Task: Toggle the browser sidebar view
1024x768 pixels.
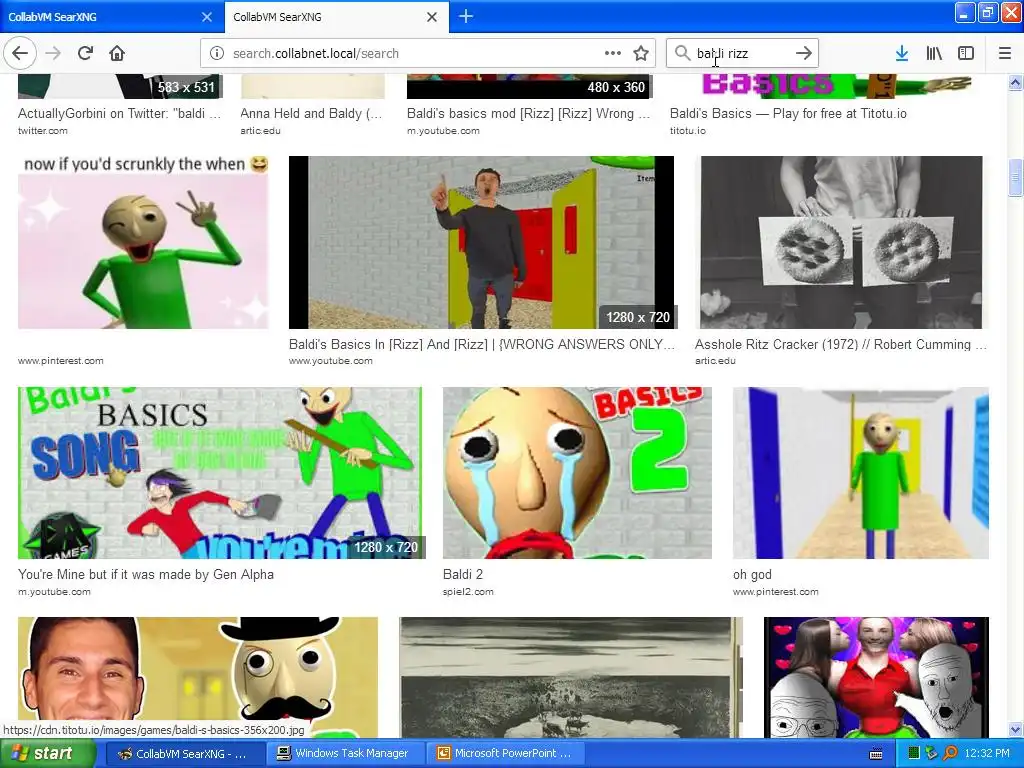Action: tap(966, 53)
